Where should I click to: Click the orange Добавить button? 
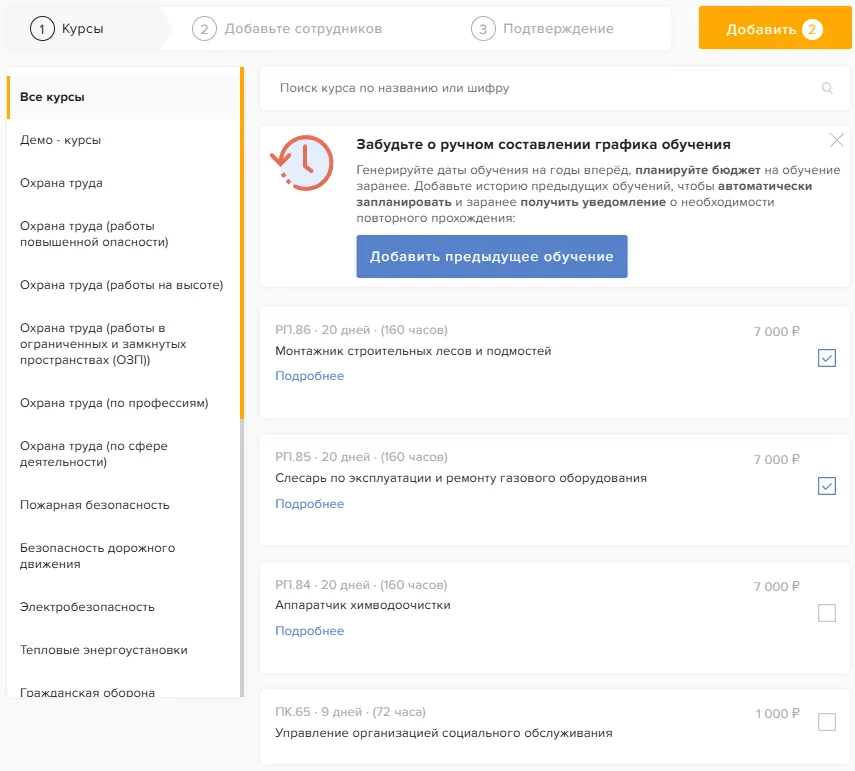[775, 28]
